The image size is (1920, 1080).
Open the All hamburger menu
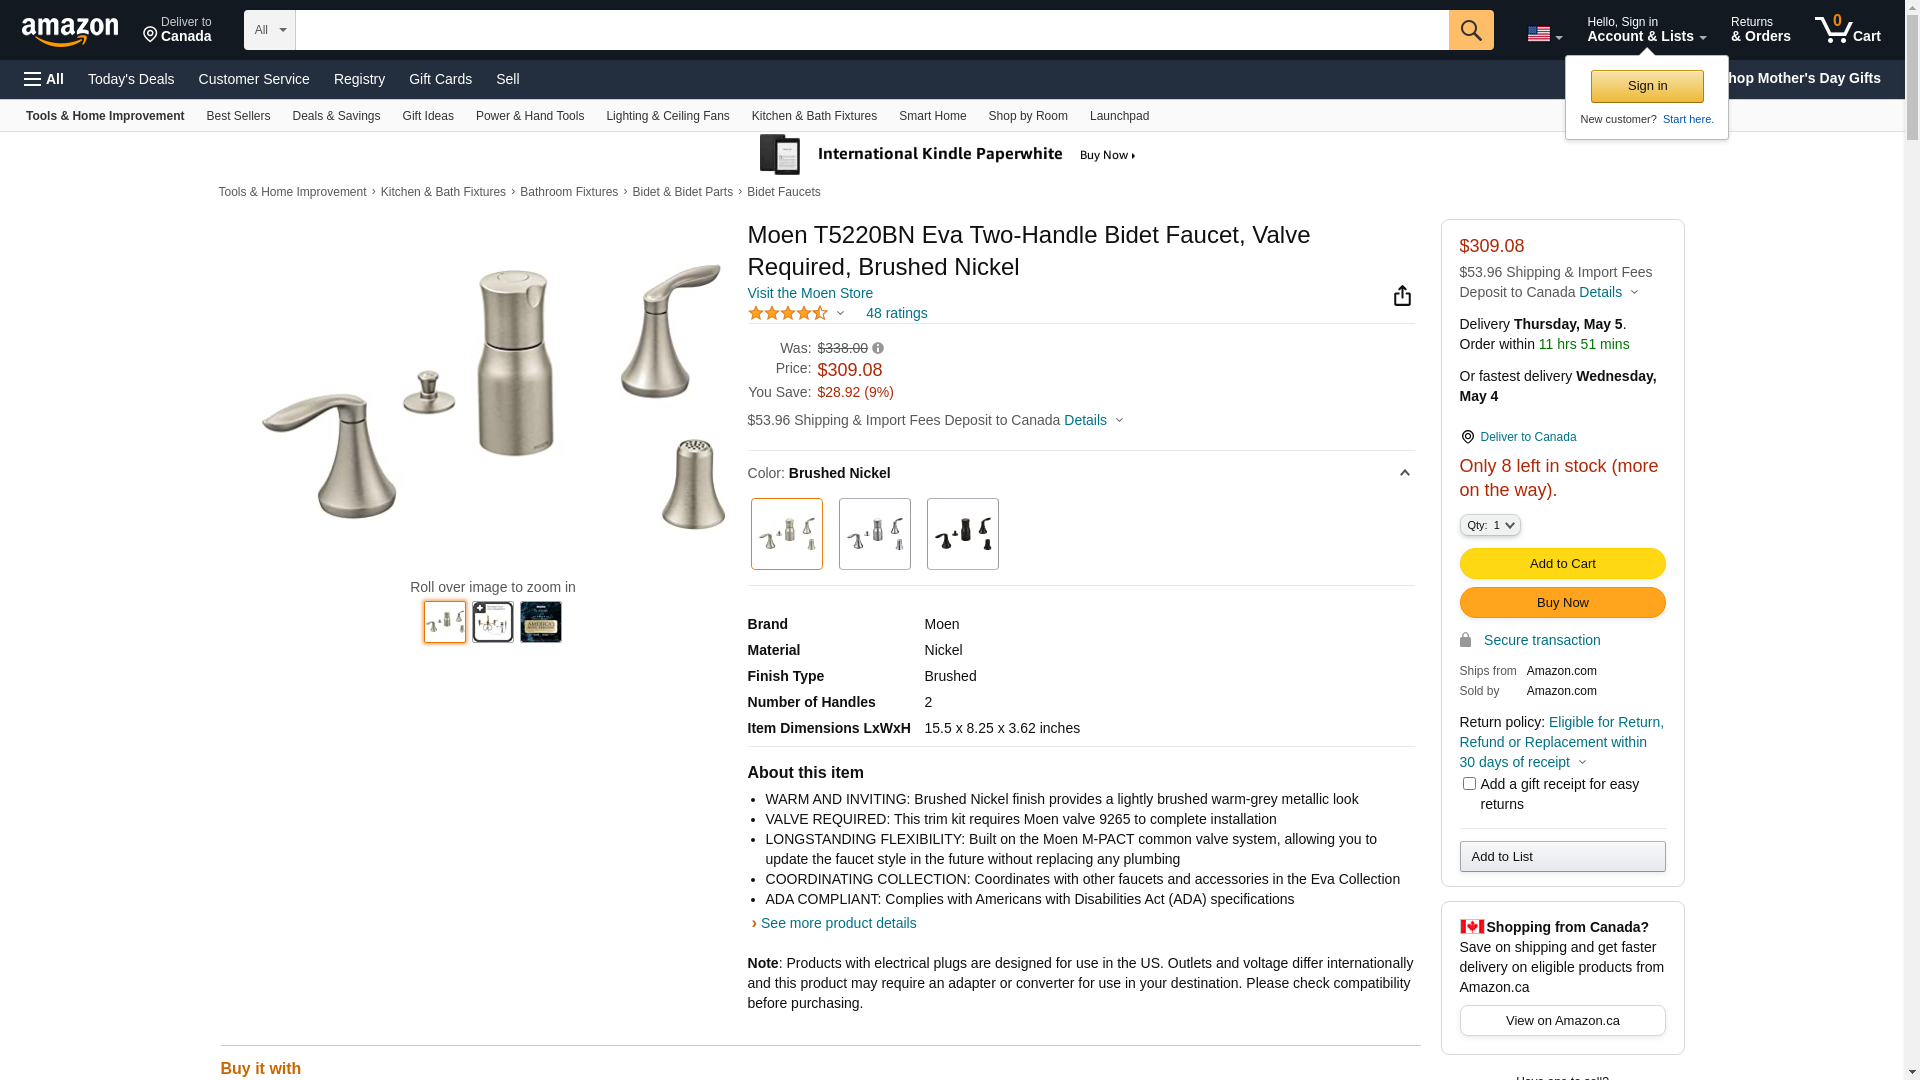(44, 79)
